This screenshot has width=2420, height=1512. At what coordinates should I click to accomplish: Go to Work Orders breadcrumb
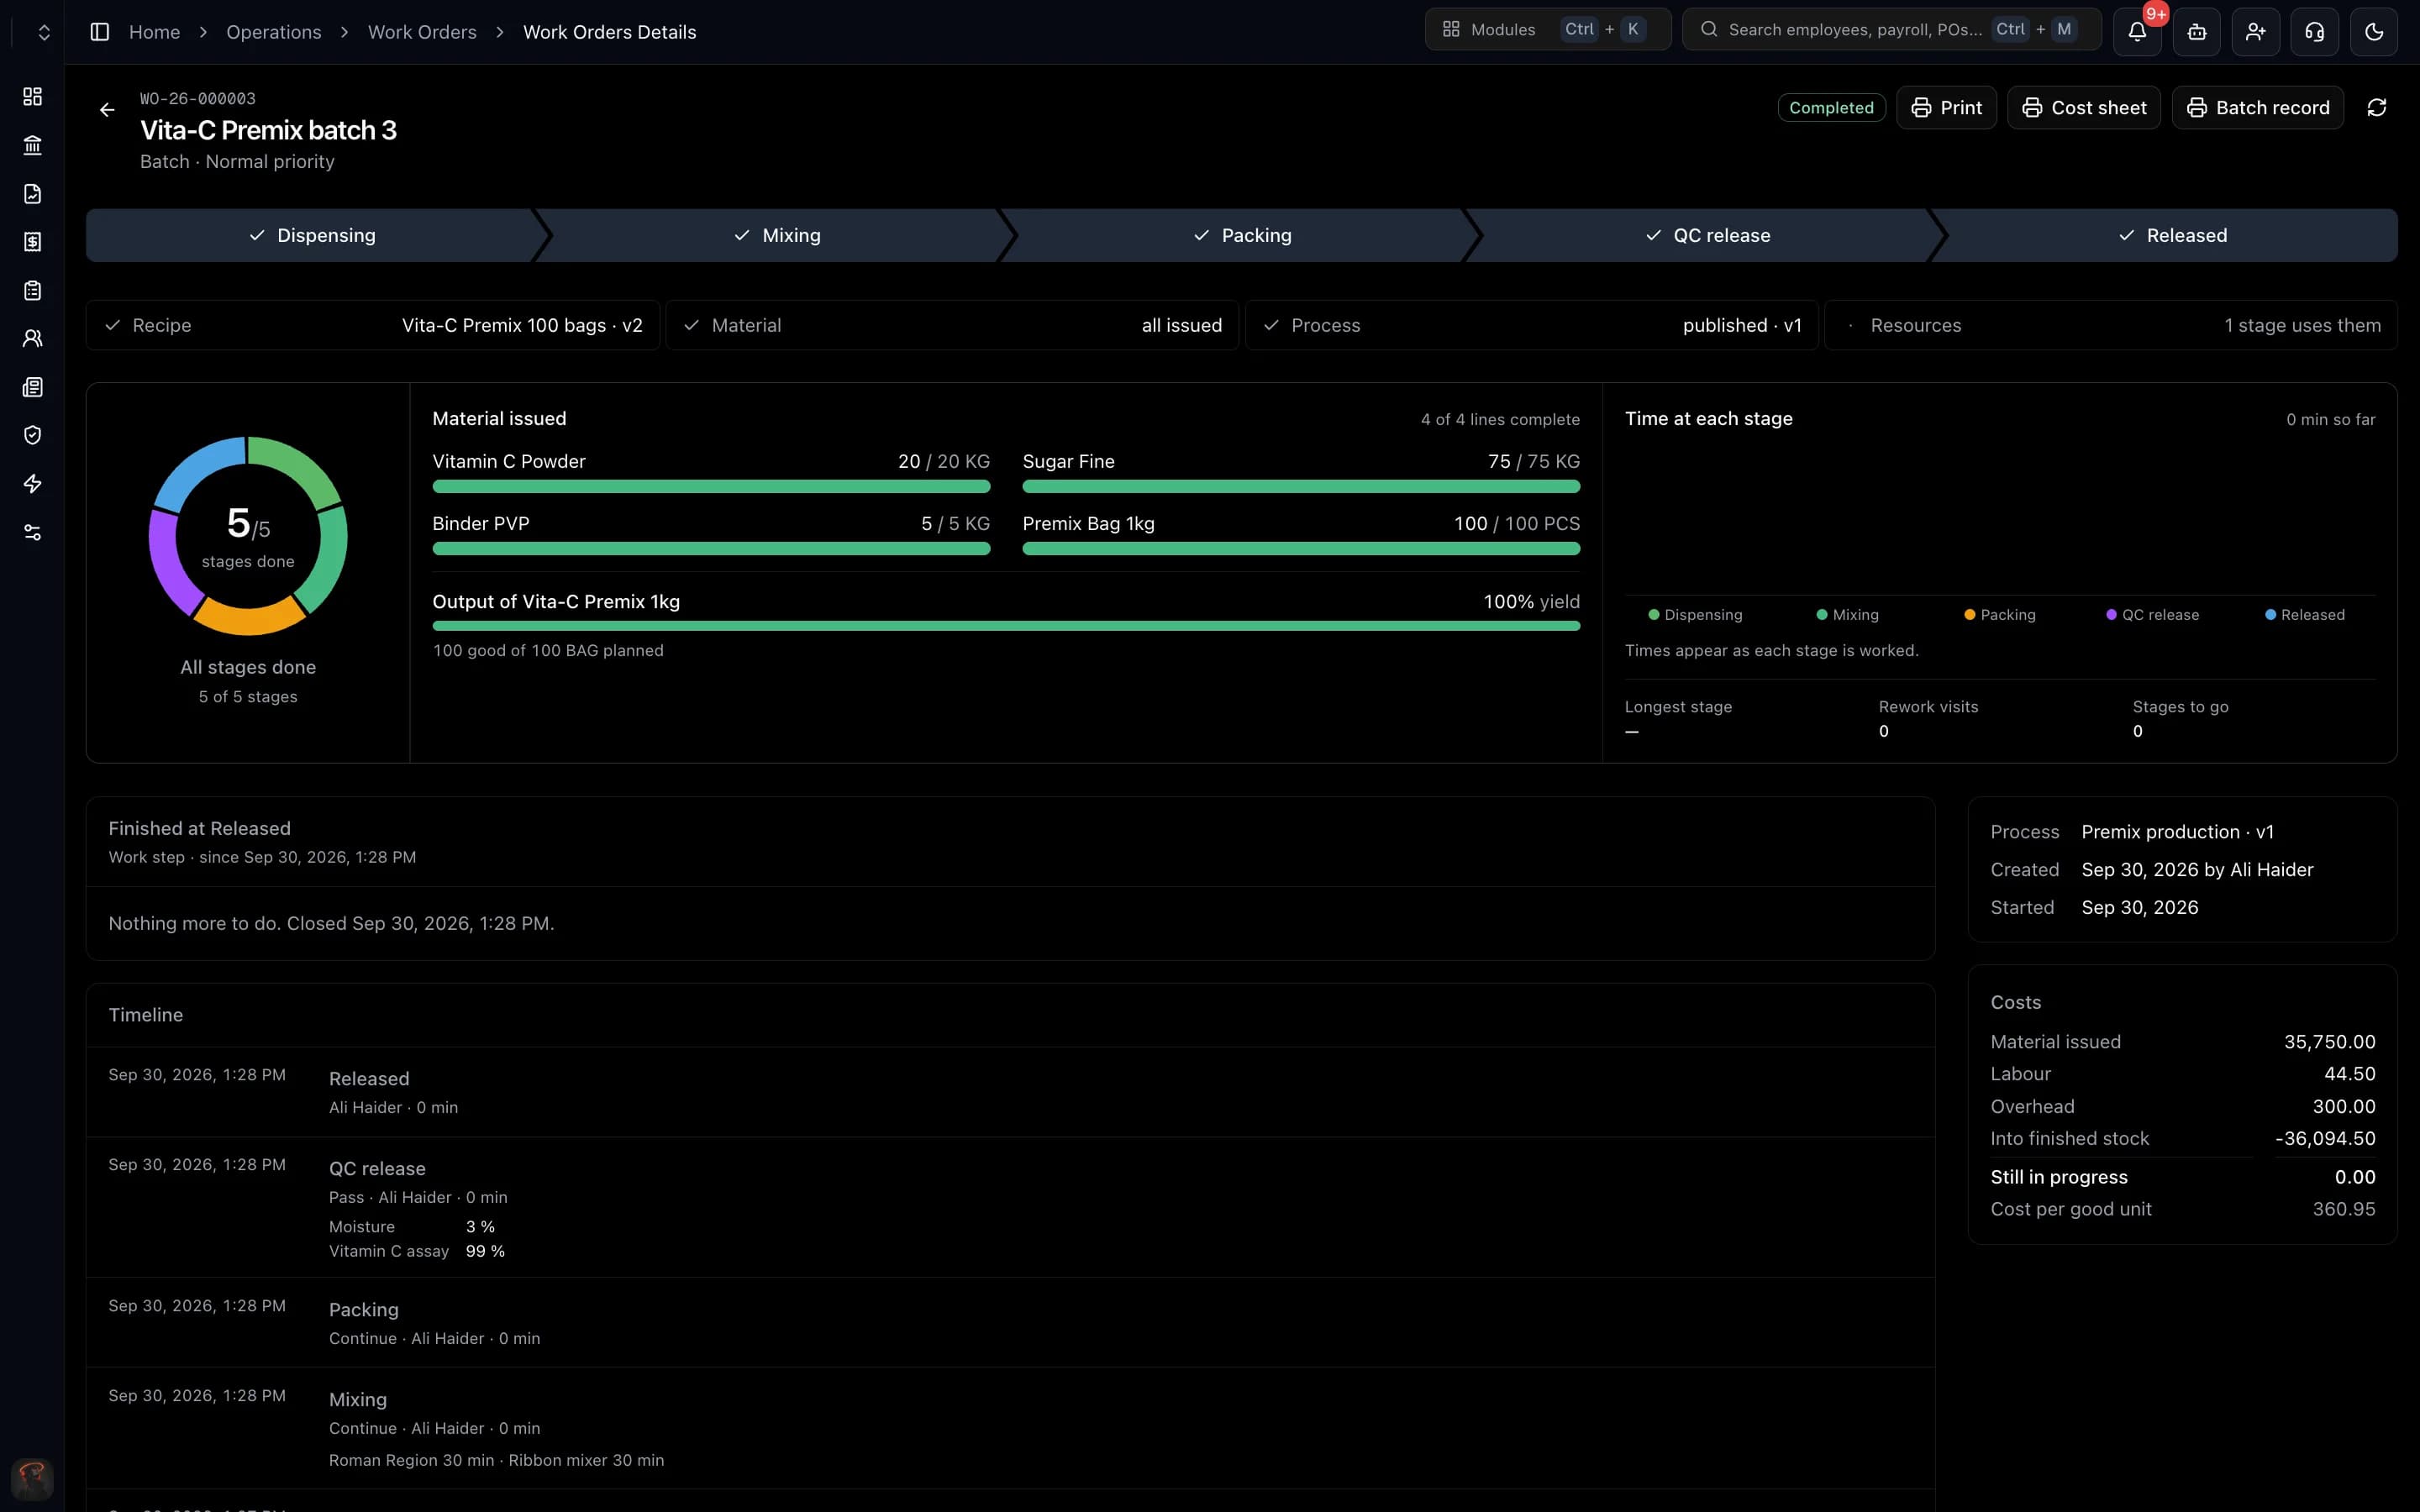[x=422, y=32]
